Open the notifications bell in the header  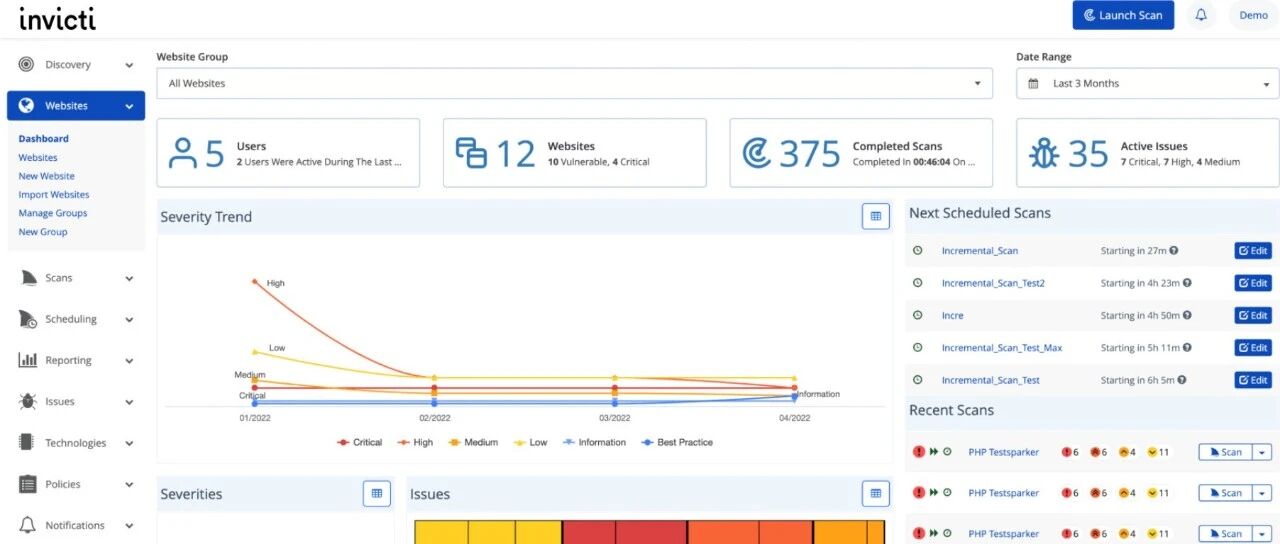[x=1201, y=15]
